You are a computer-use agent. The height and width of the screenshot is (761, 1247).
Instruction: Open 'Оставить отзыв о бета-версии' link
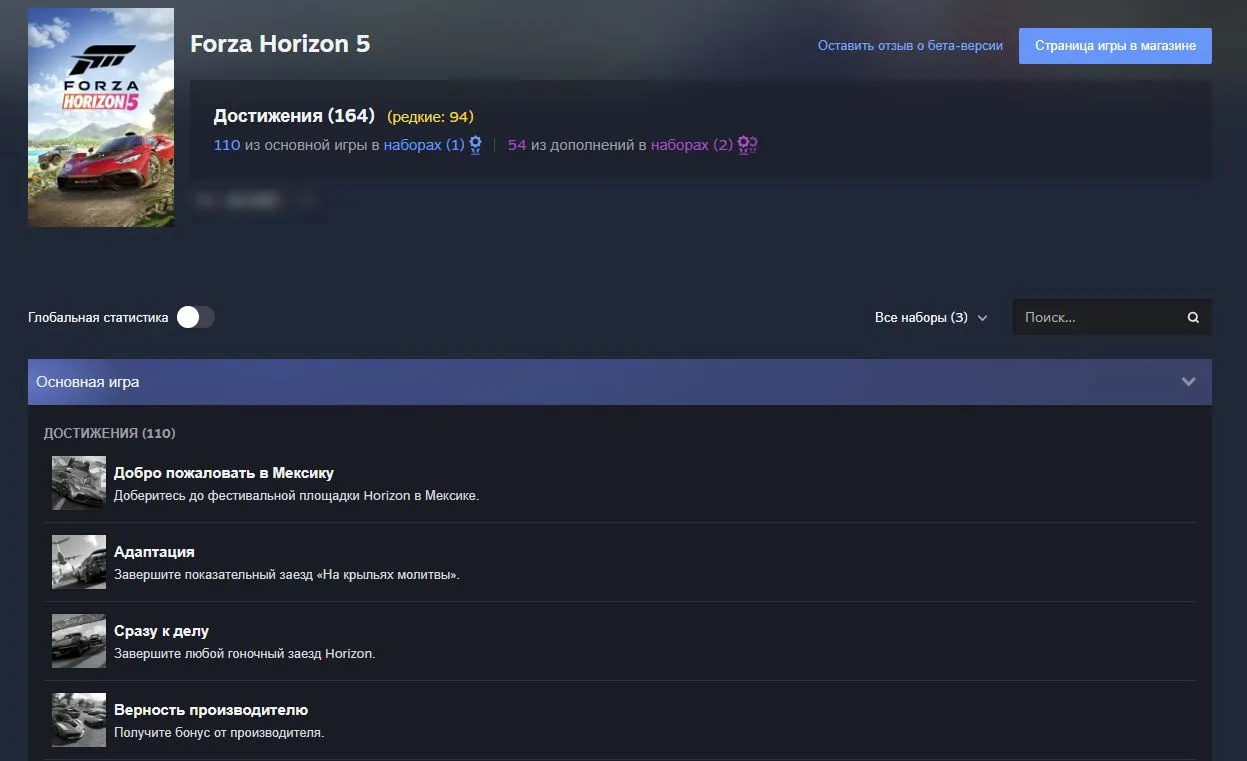point(910,46)
